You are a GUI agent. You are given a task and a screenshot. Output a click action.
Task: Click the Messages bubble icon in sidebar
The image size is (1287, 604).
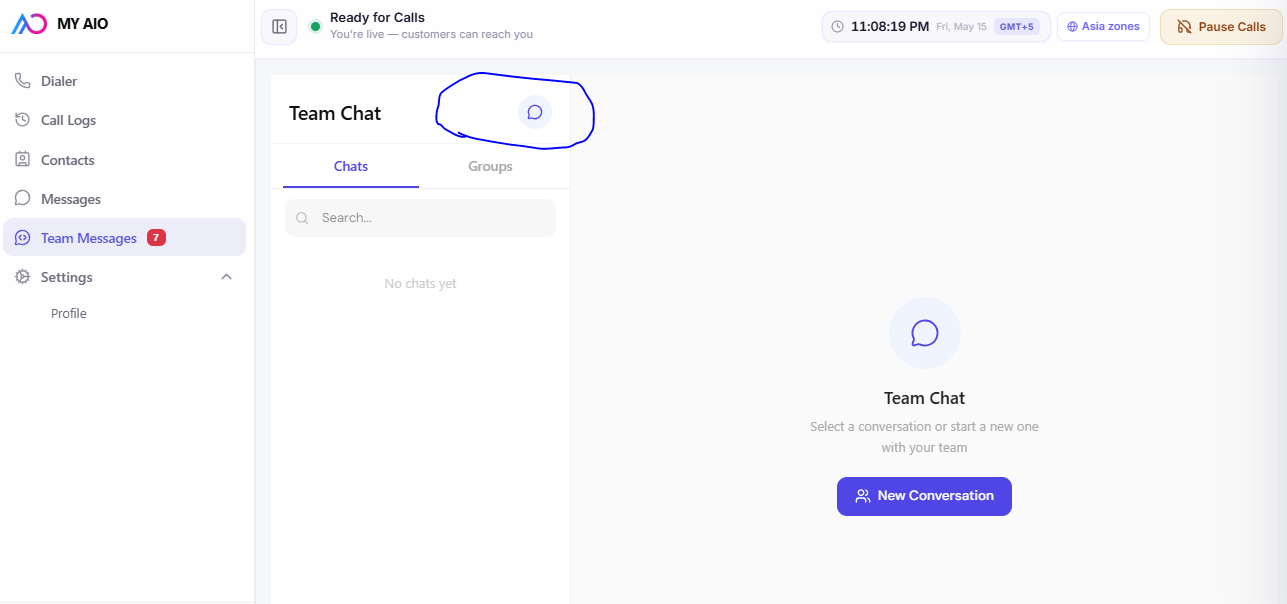pos(22,199)
